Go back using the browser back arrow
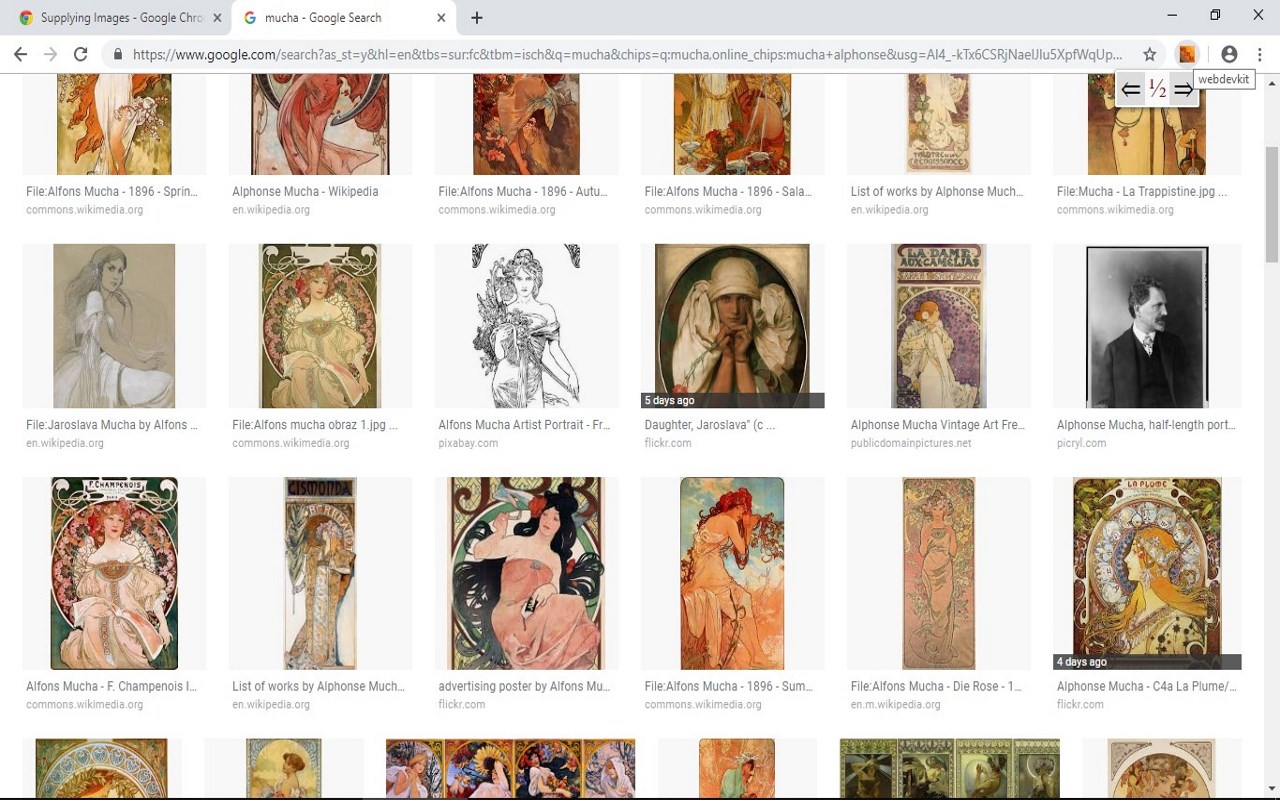1280x800 pixels. point(20,54)
